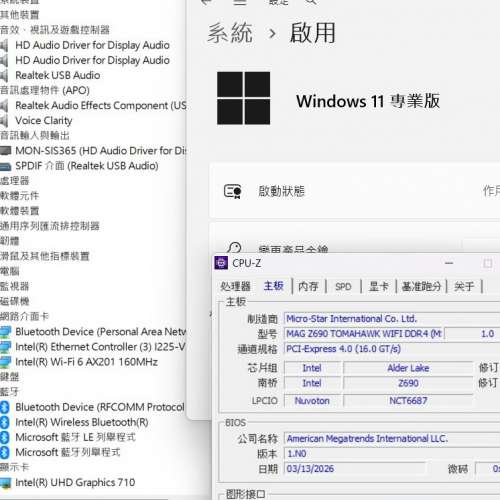This screenshot has height=500, width=500.
Task: Click 系統 breadcrumb link in Settings
Action: tap(230, 33)
